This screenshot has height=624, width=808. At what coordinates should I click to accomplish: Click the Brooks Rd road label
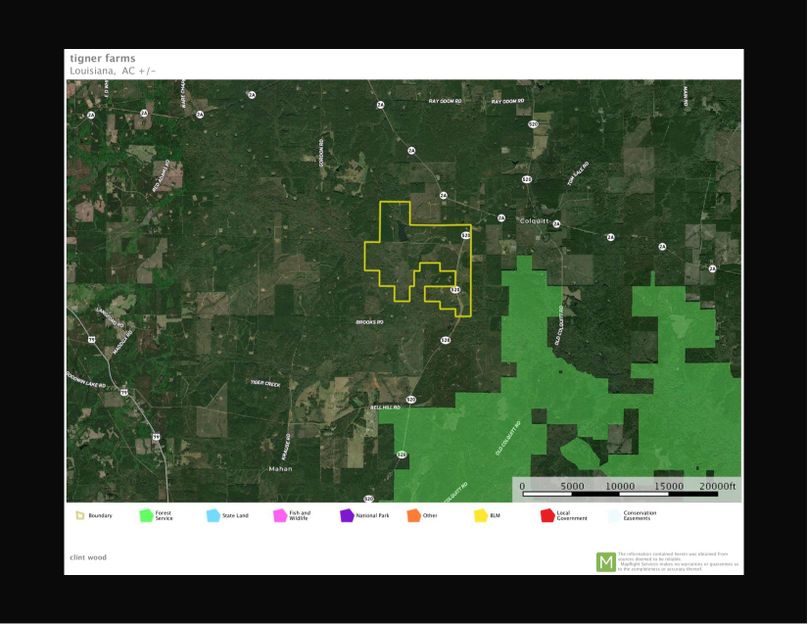click(370, 322)
